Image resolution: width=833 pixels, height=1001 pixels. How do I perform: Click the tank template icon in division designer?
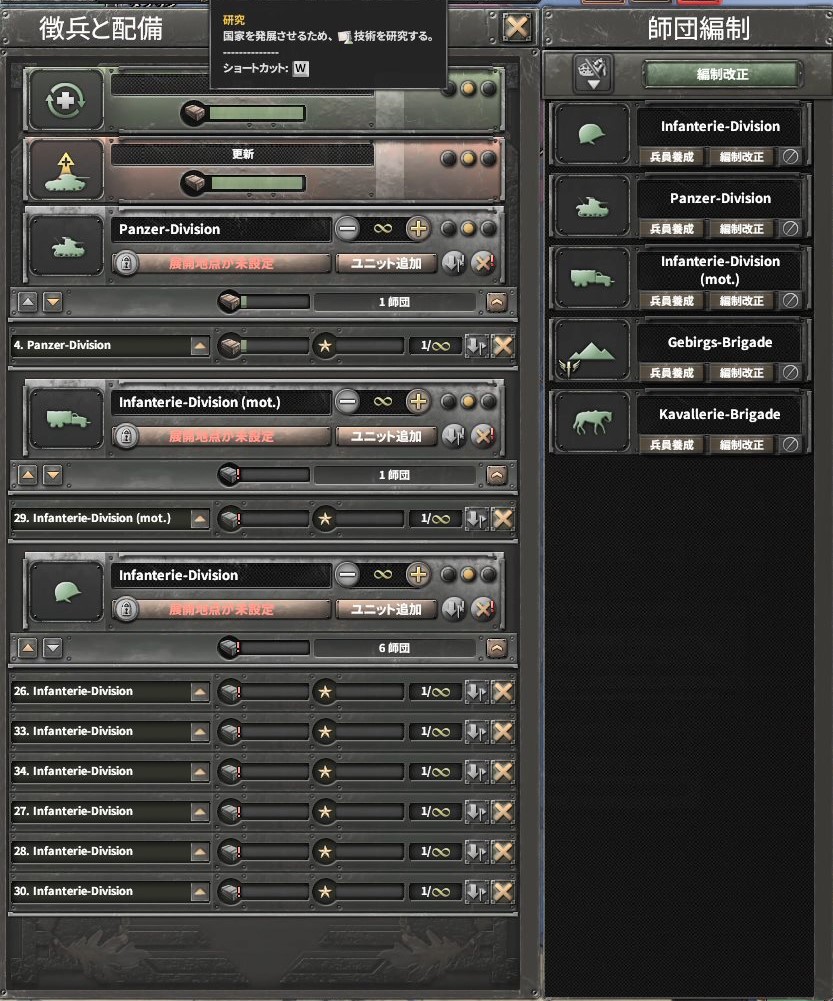pos(592,206)
